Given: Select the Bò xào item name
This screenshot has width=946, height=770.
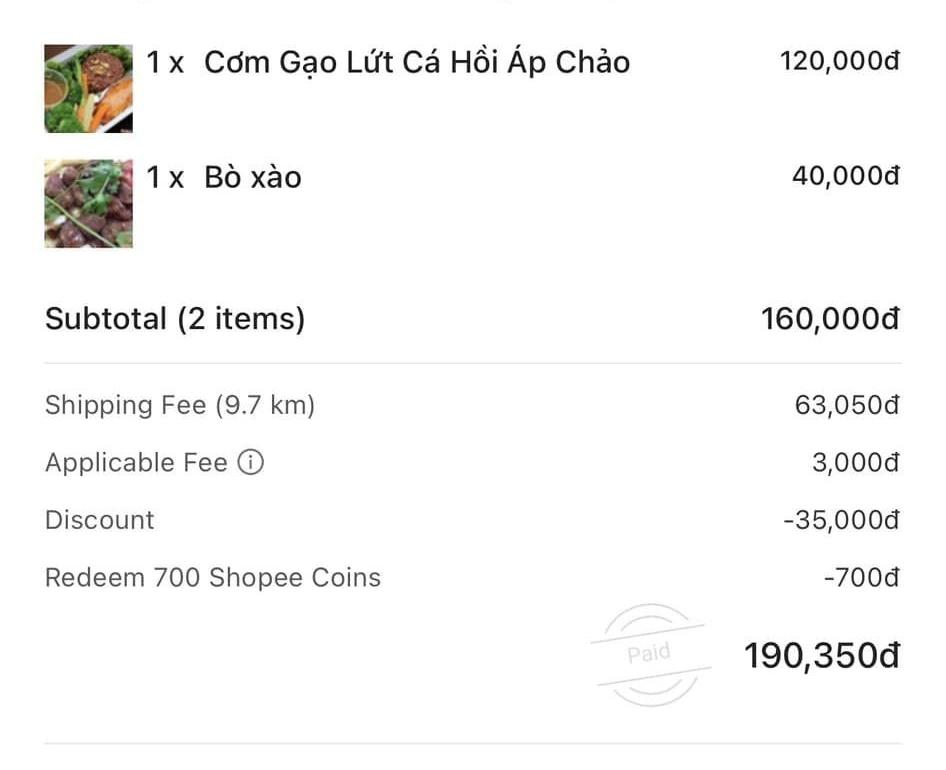Looking at the screenshot, I should [x=252, y=177].
